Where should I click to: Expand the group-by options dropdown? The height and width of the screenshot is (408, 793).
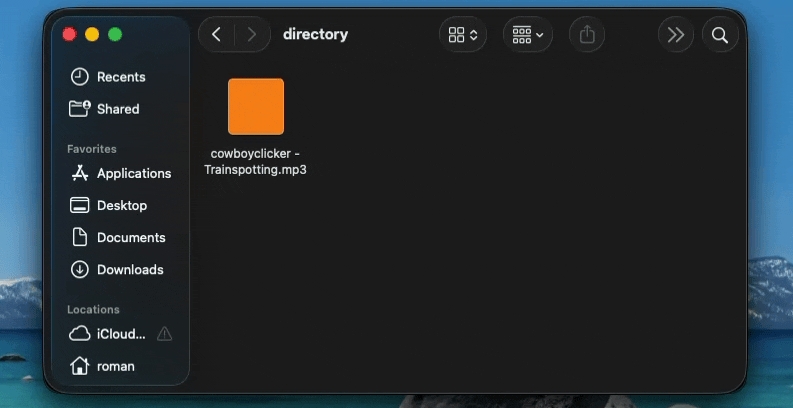click(x=527, y=34)
